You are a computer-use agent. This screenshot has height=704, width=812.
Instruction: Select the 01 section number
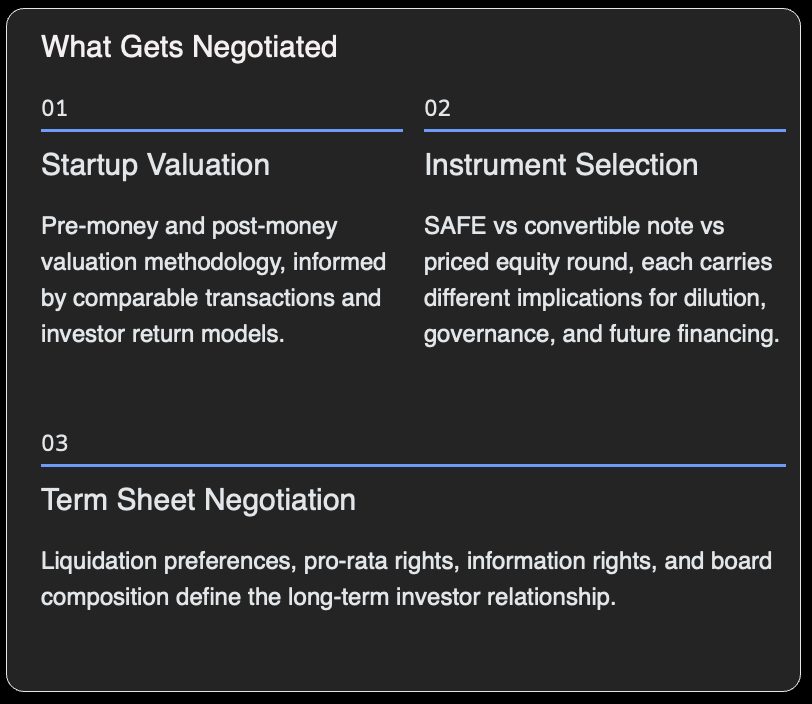click(55, 108)
